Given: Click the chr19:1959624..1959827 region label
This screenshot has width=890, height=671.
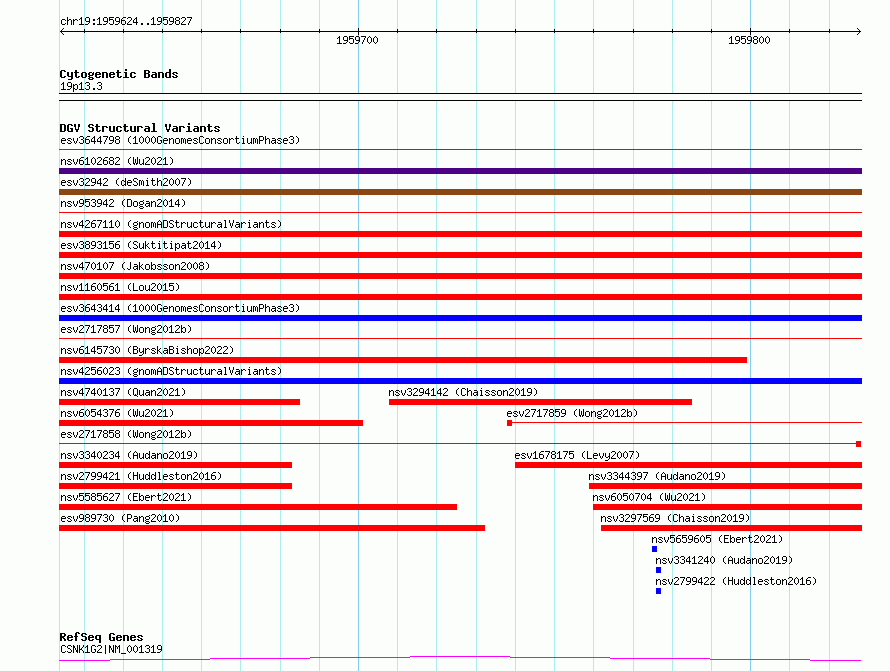Looking at the screenshot, I should click(x=127, y=21).
